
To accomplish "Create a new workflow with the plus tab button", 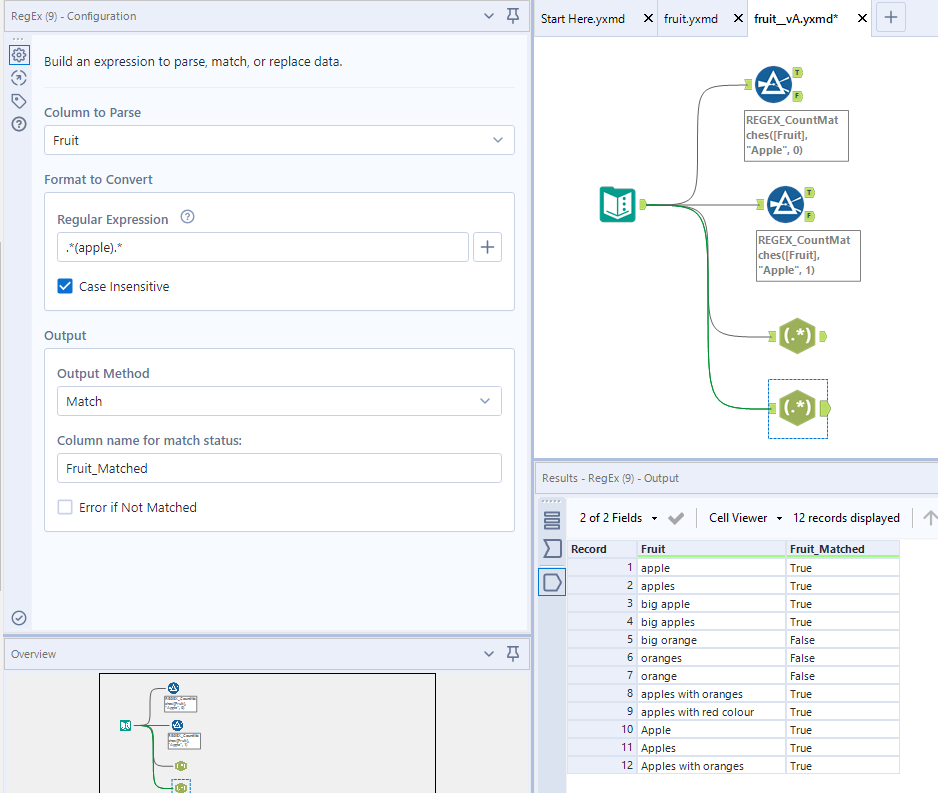I will coord(890,17).
